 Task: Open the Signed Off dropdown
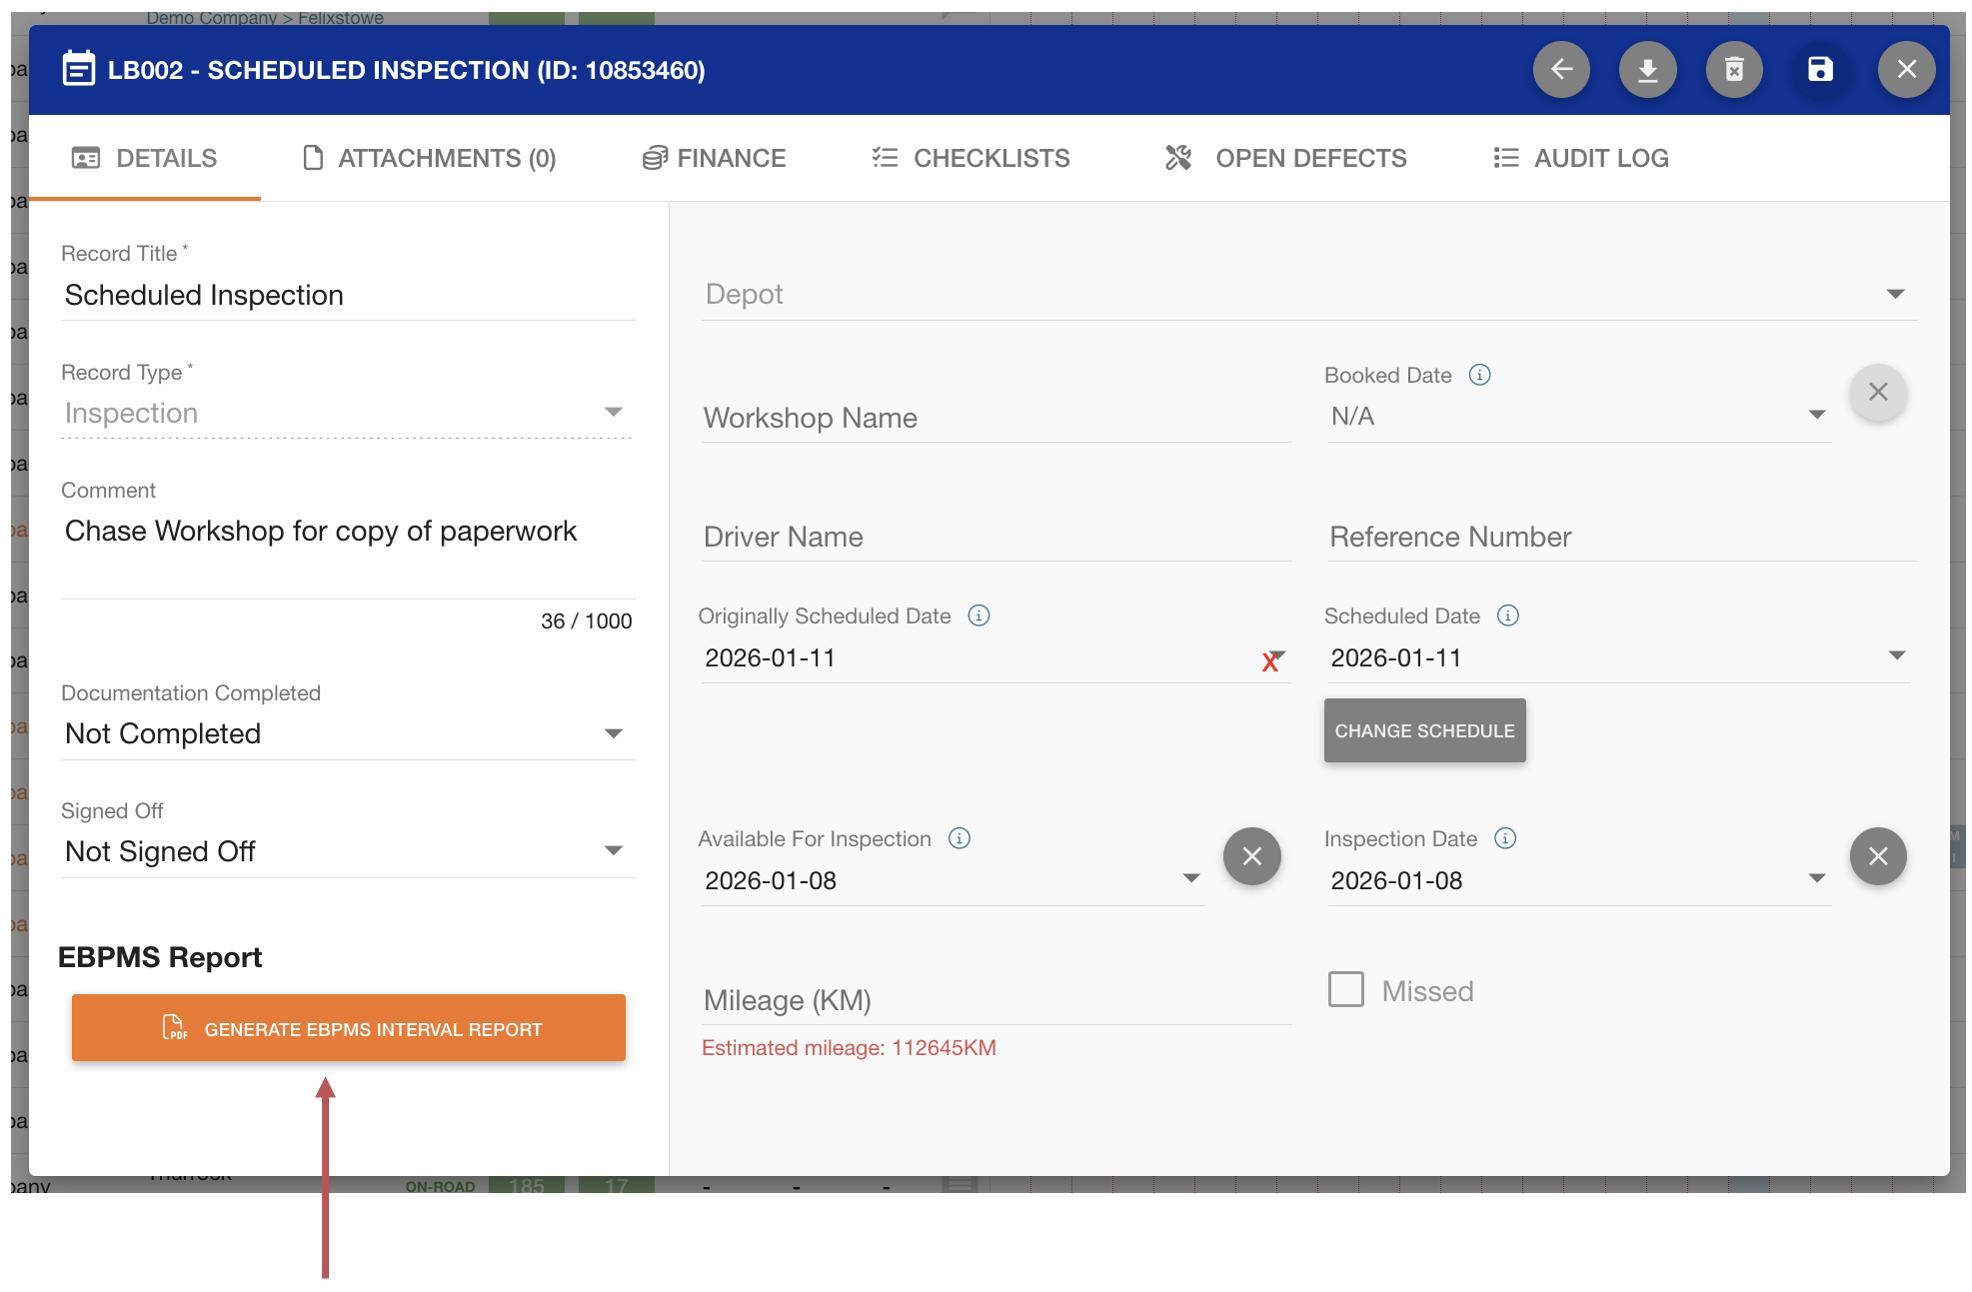pos(613,851)
